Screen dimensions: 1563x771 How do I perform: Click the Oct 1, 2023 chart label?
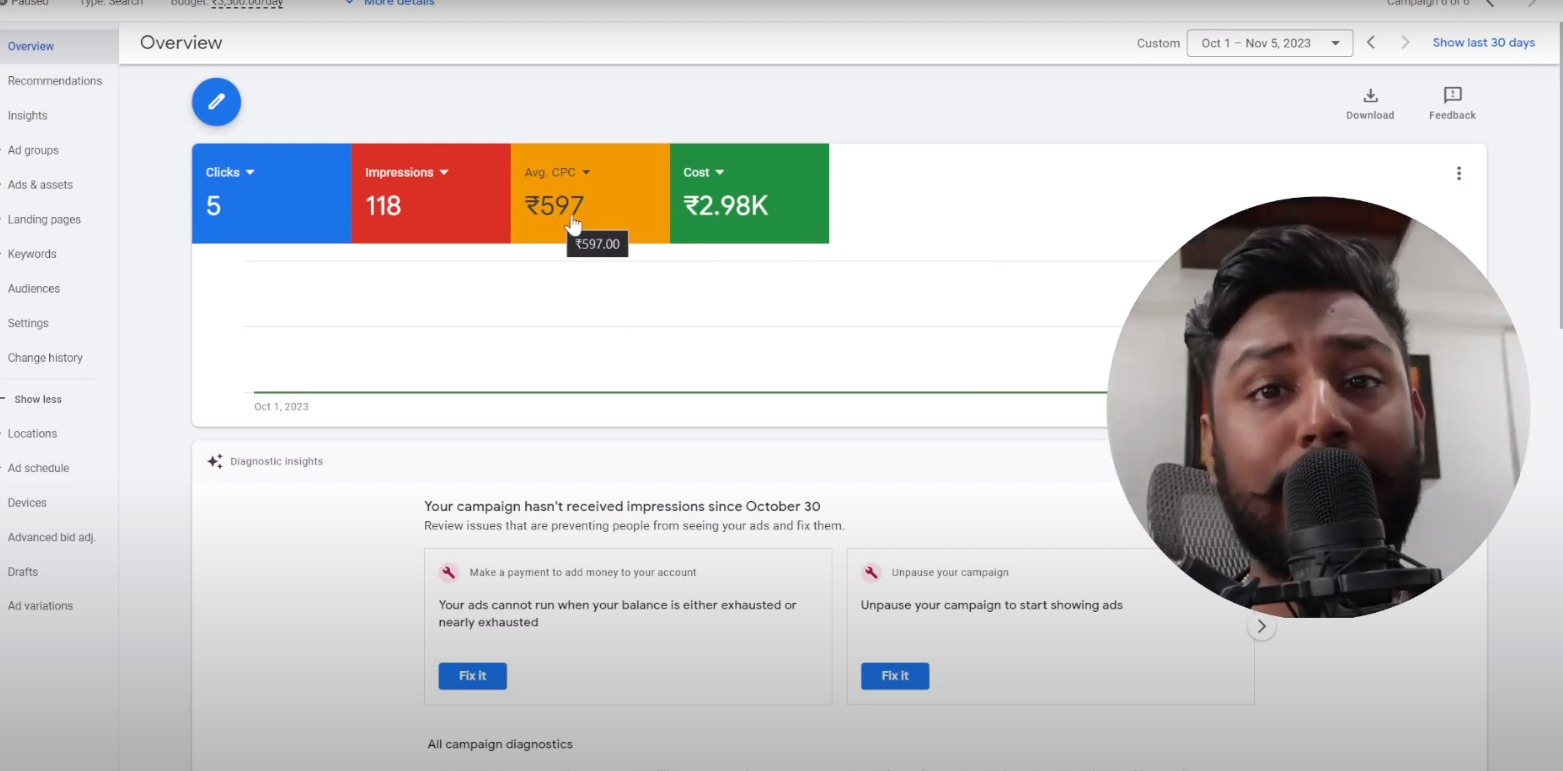(281, 407)
